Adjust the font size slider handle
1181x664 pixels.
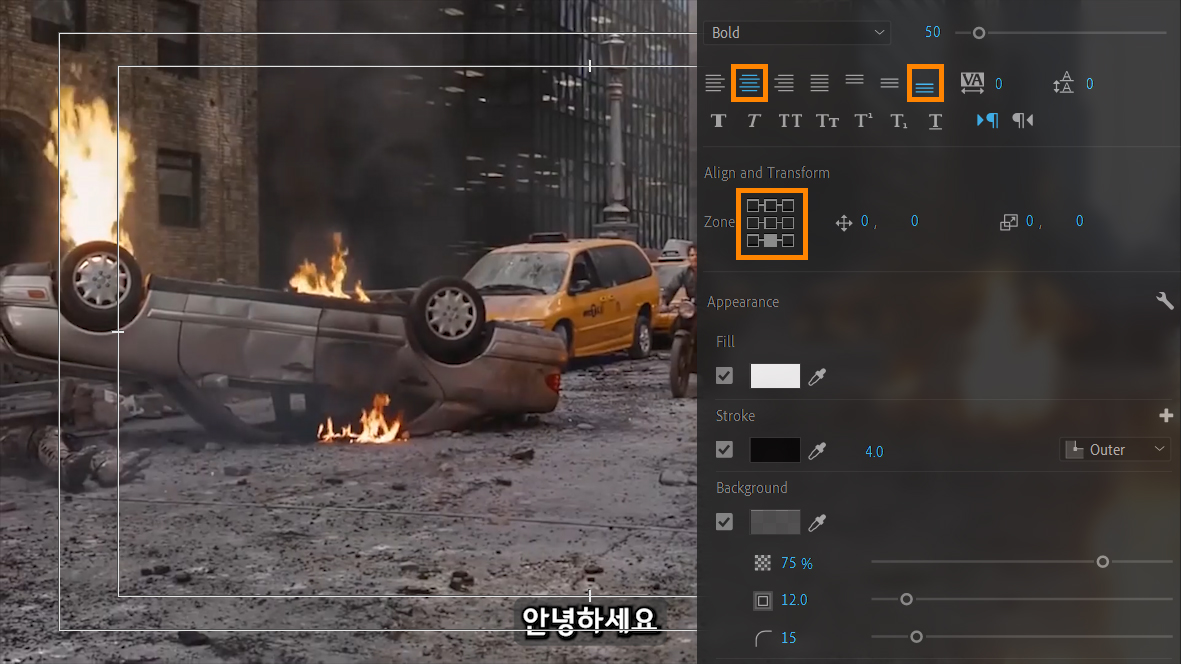tap(978, 33)
